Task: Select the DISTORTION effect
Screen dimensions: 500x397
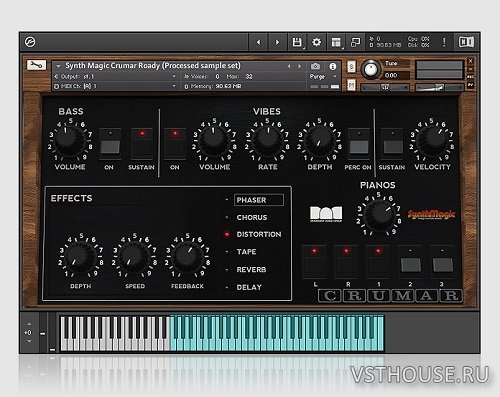Action: pos(259,234)
